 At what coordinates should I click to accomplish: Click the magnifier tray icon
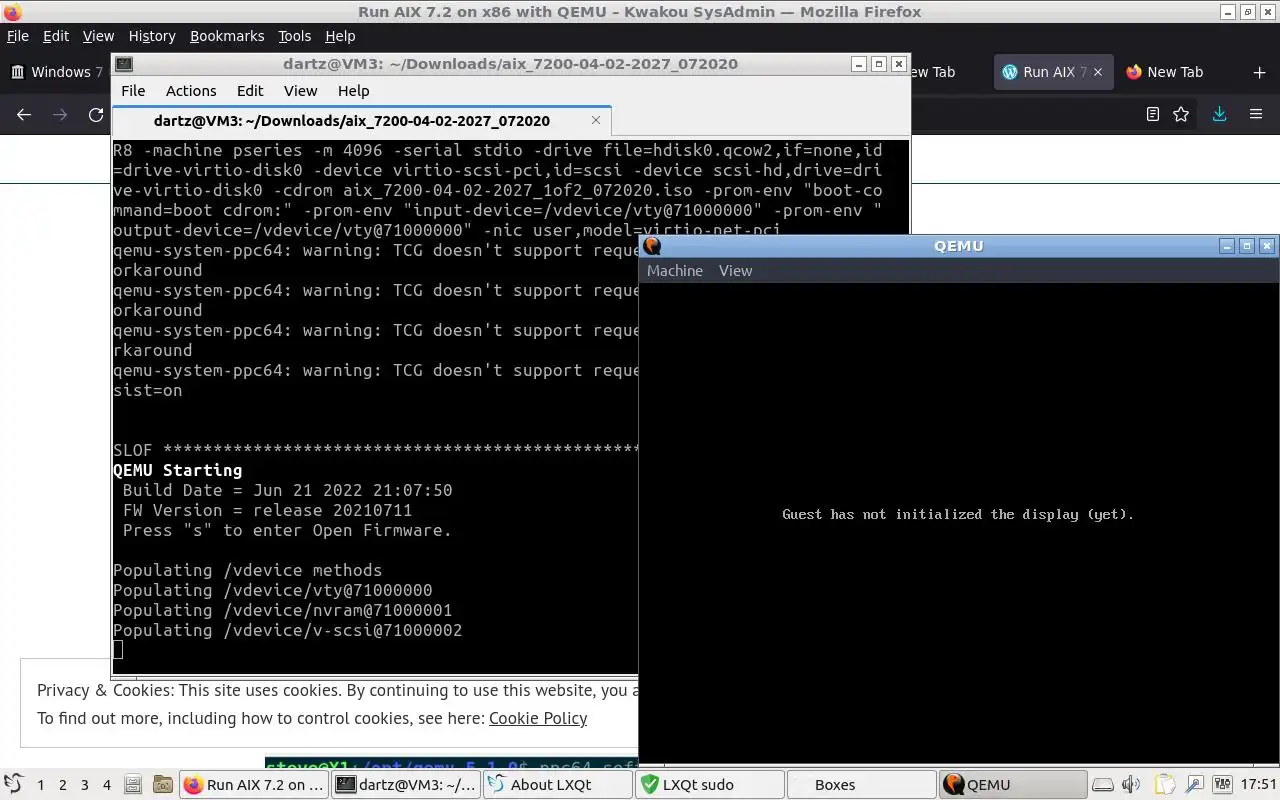pos(1194,785)
